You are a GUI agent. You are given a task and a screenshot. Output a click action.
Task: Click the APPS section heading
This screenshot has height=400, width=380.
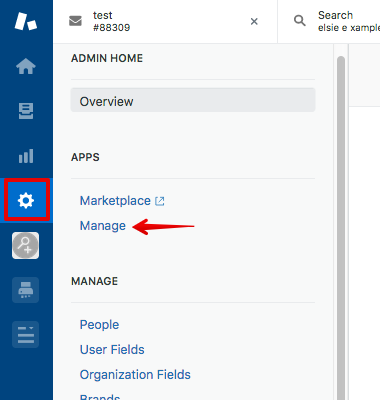[85, 157]
